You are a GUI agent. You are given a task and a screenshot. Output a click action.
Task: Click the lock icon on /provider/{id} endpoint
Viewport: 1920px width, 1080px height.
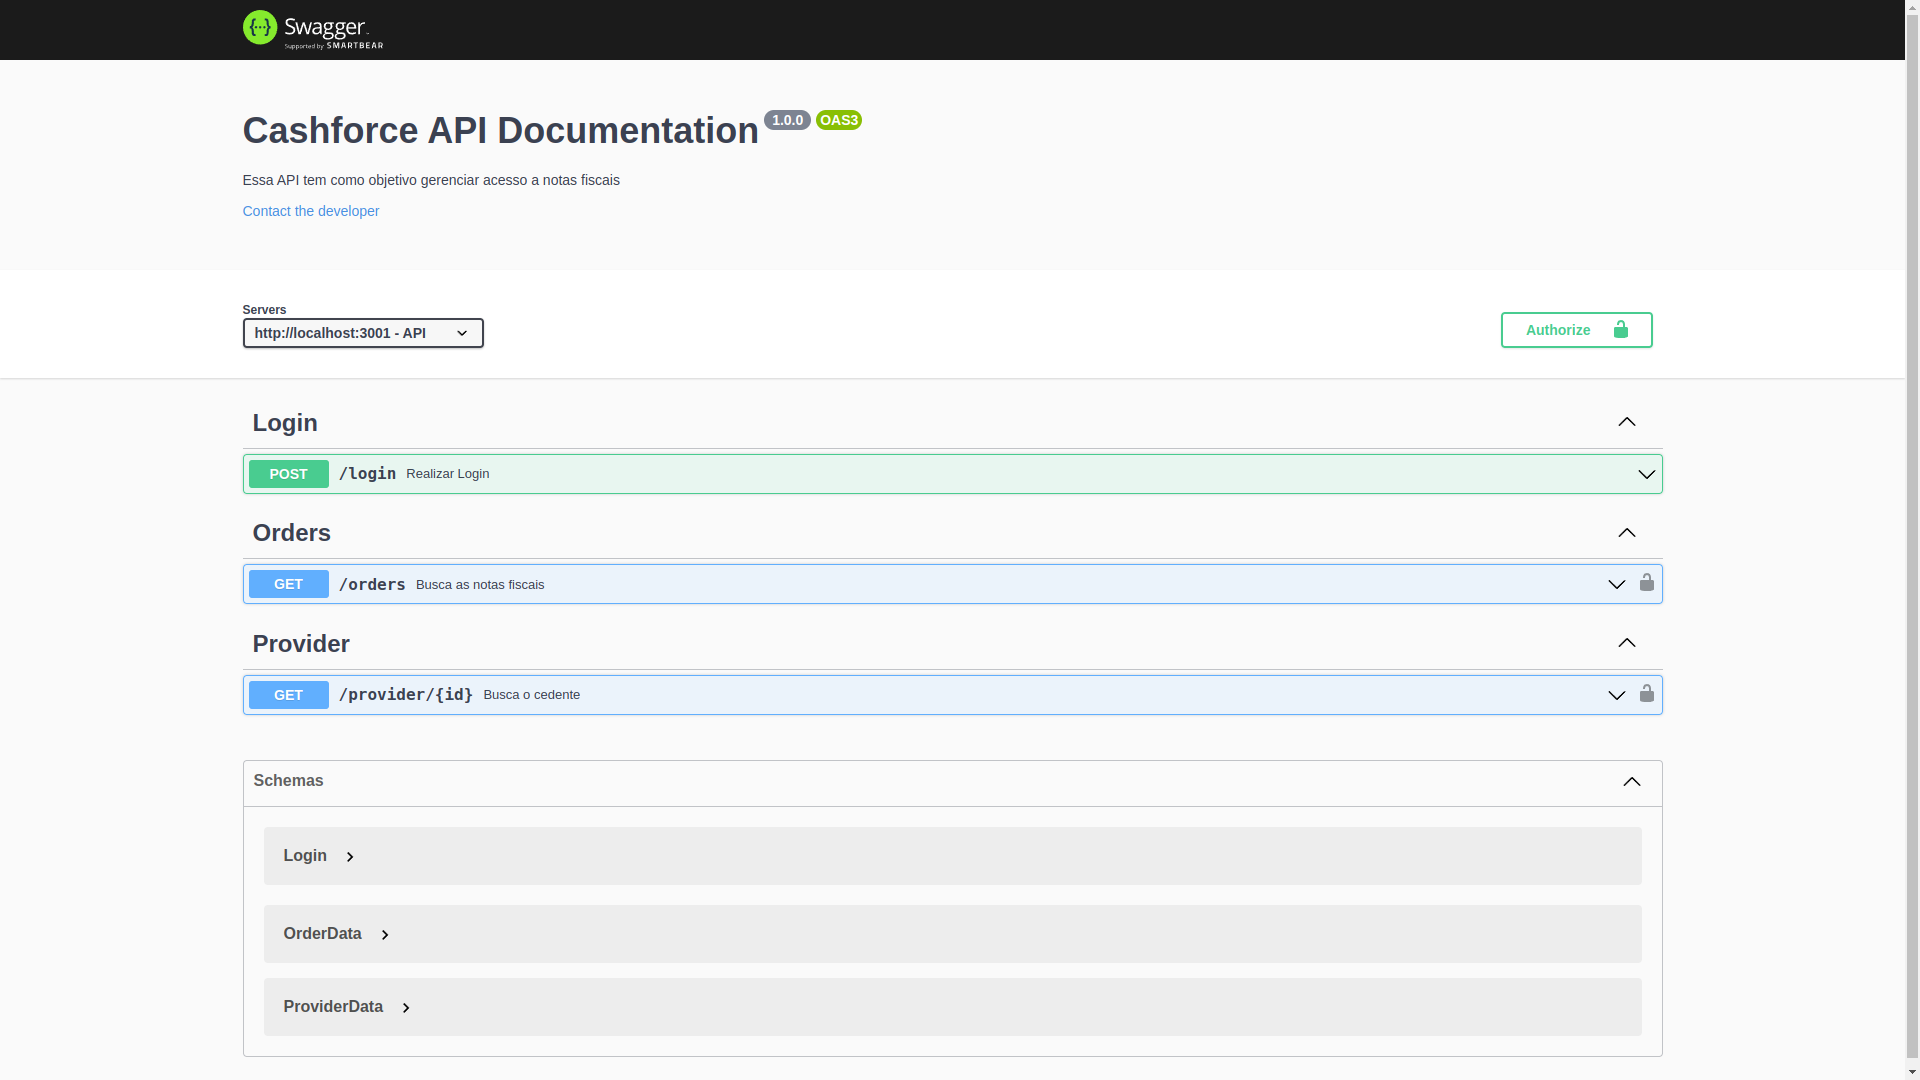coord(1646,694)
